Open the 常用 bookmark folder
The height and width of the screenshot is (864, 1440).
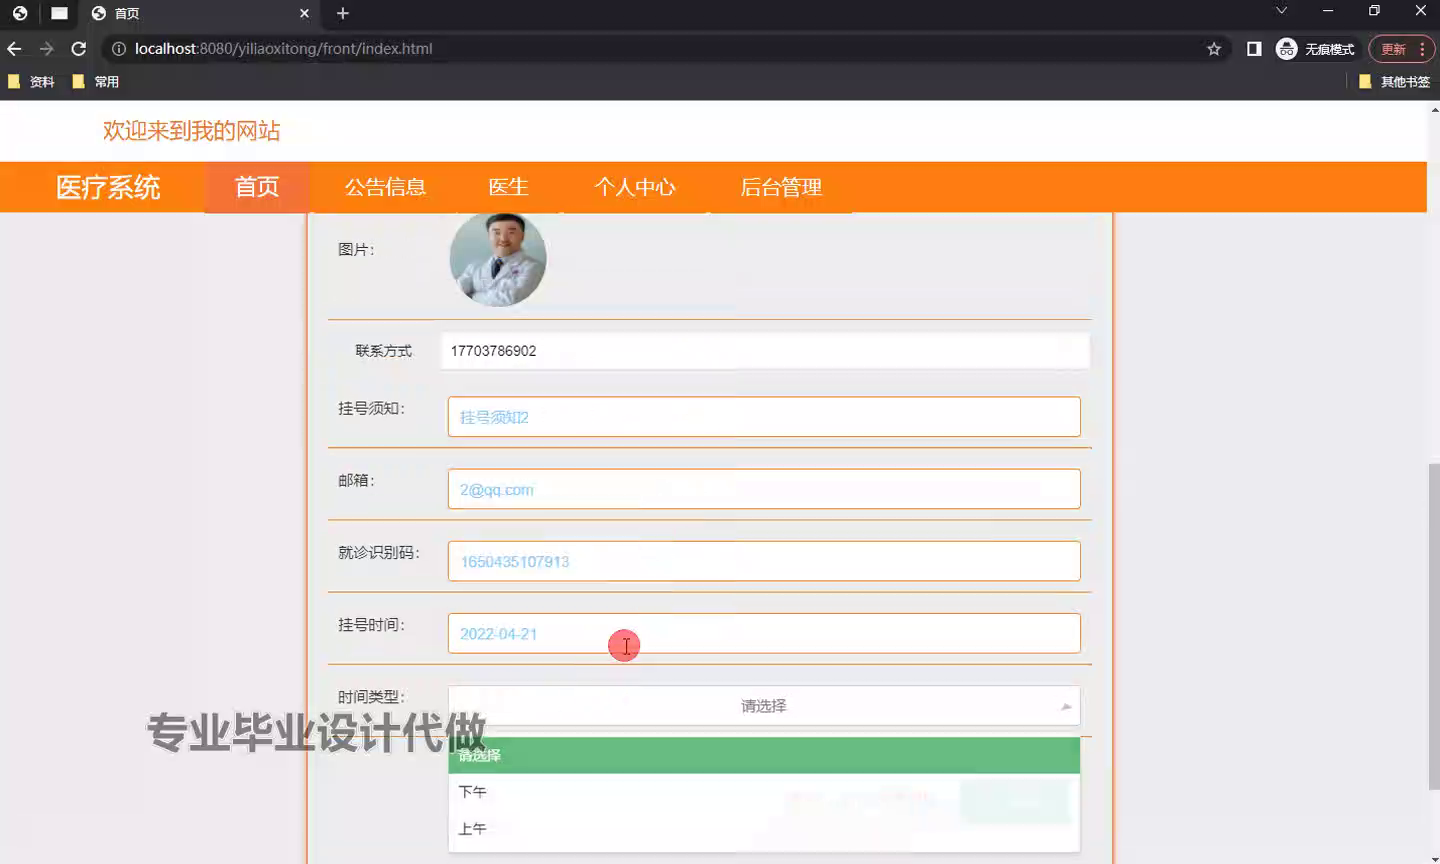pyautogui.click(x=96, y=82)
